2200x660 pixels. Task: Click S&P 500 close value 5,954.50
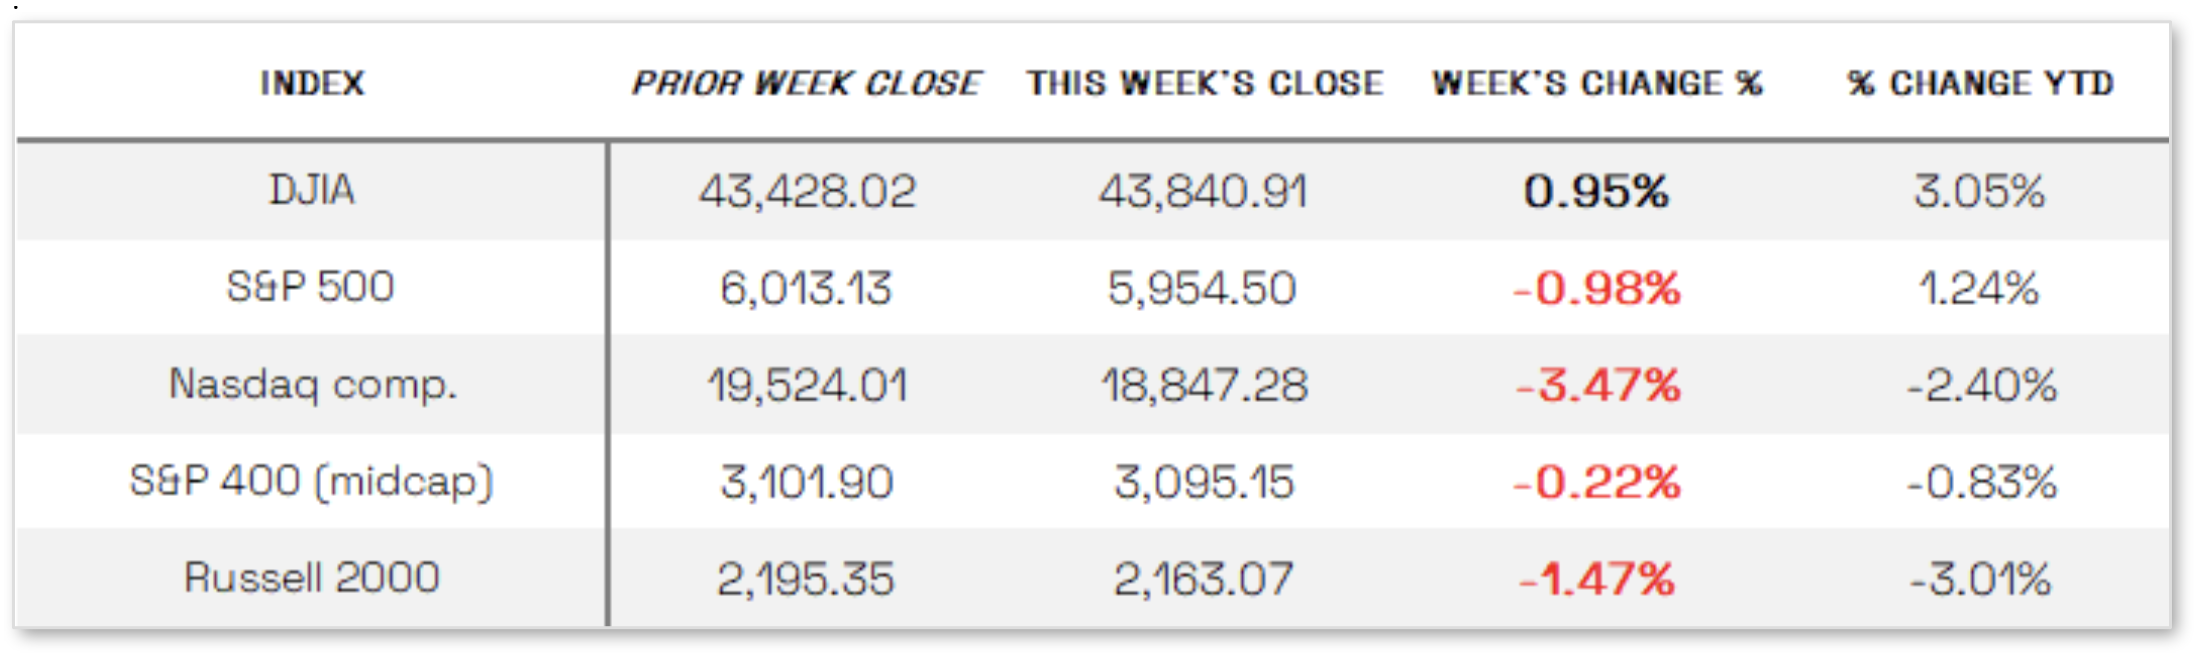tap(1202, 289)
